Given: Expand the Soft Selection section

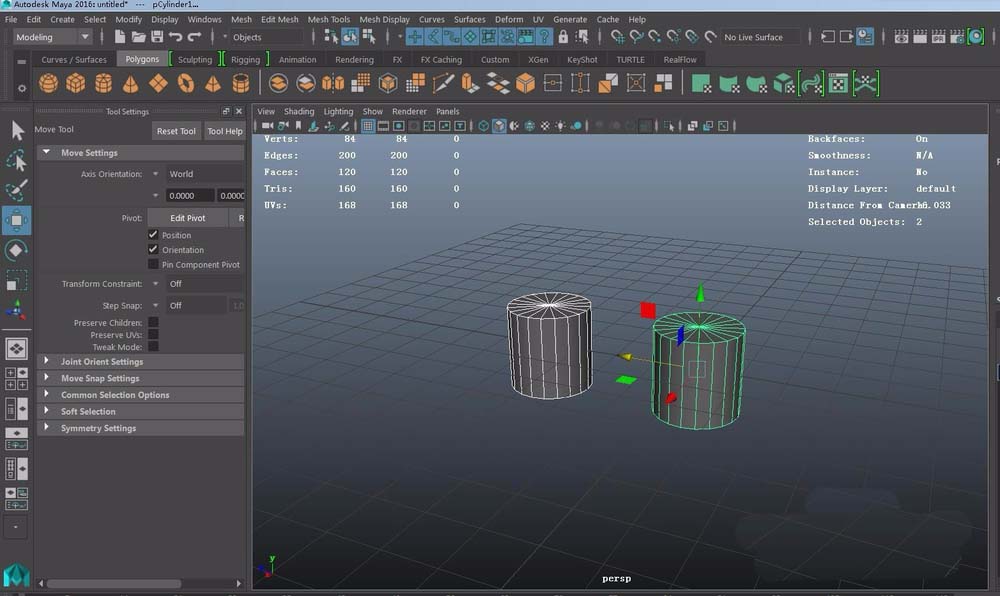Looking at the screenshot, I should pos(88,412).
